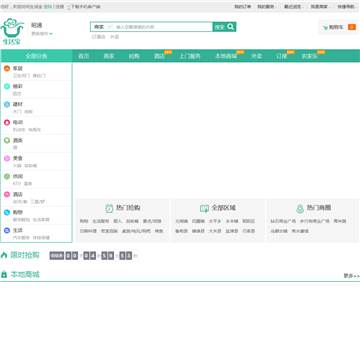Open the 商家 nav tab

click(109, 56)
